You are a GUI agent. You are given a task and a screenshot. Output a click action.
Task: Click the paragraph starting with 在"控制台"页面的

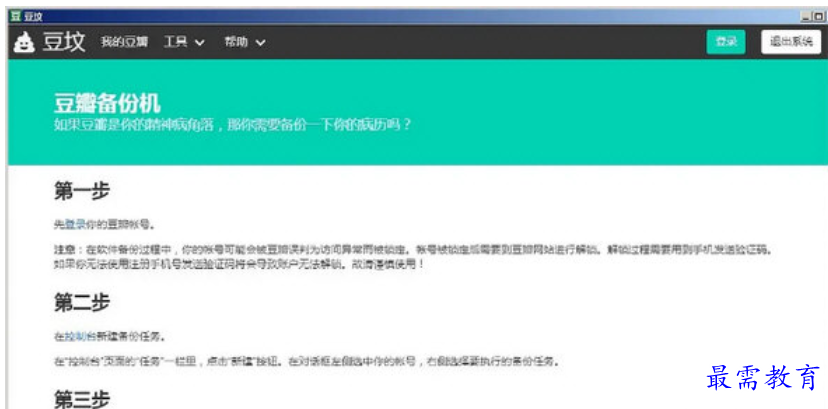pos(306,362)
